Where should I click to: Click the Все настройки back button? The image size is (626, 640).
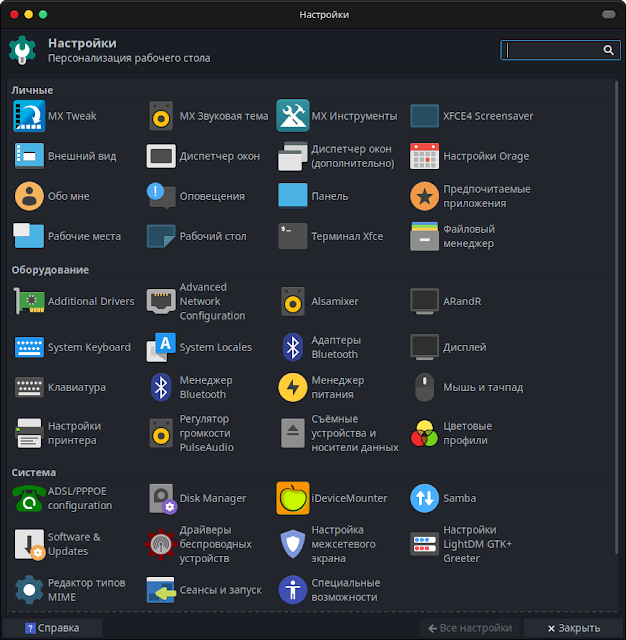(470, 628)
